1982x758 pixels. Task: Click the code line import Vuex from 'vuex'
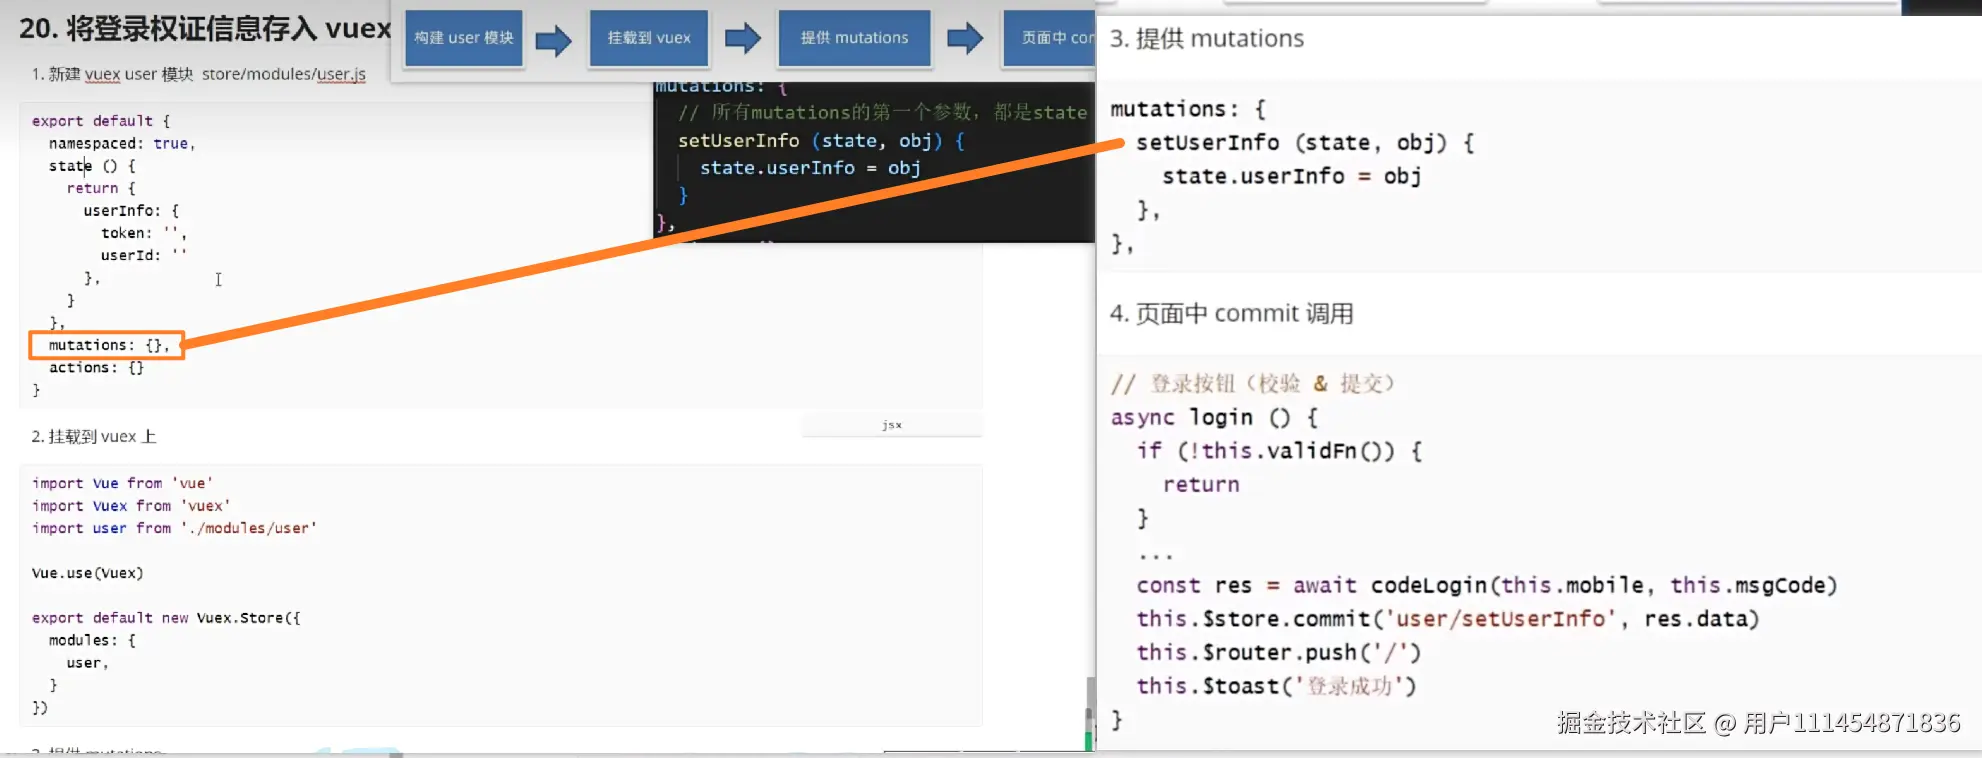pyautogui.click(x=131, y=505)
